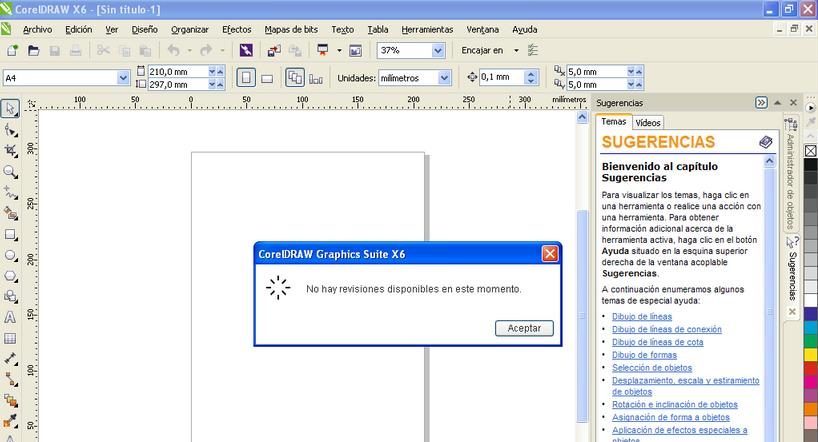Viewport: 818px width, 442px height.
Task: Click the page width 210,0 mm field
Action: pos(178,71)
